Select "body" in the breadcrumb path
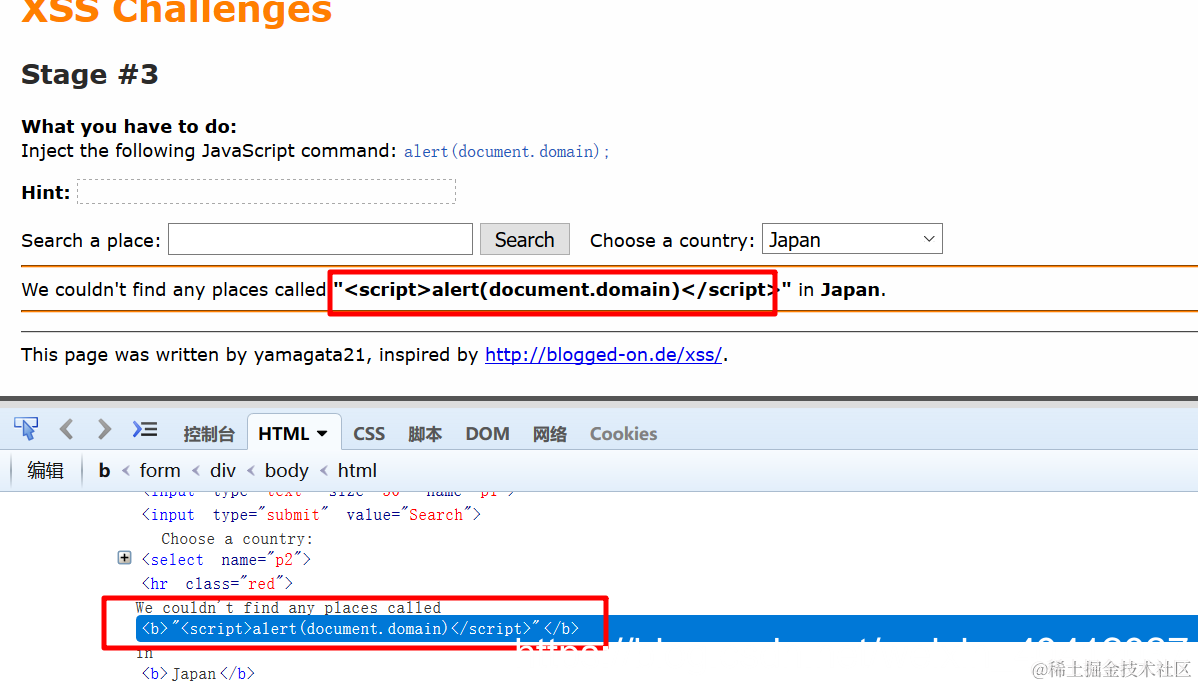Viewport: 1198px width, 686px height. point(287,470)
